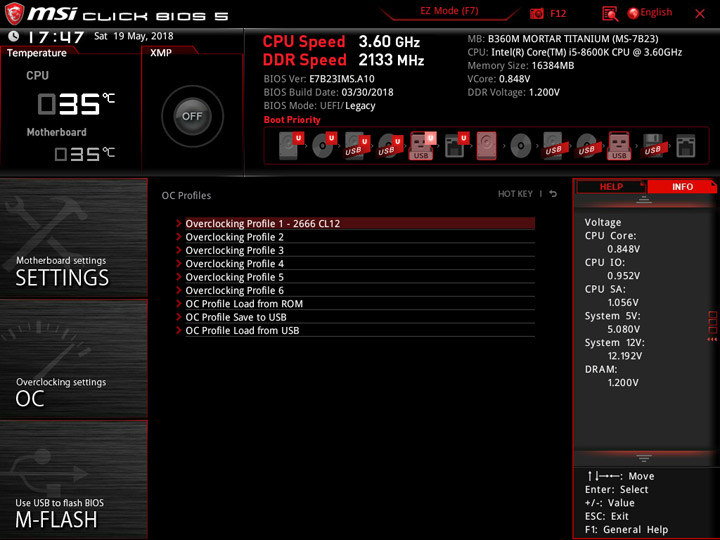Click the scroll-down handle below the info panel
Screen dimensions: 720x540
(x=644, y=458)
